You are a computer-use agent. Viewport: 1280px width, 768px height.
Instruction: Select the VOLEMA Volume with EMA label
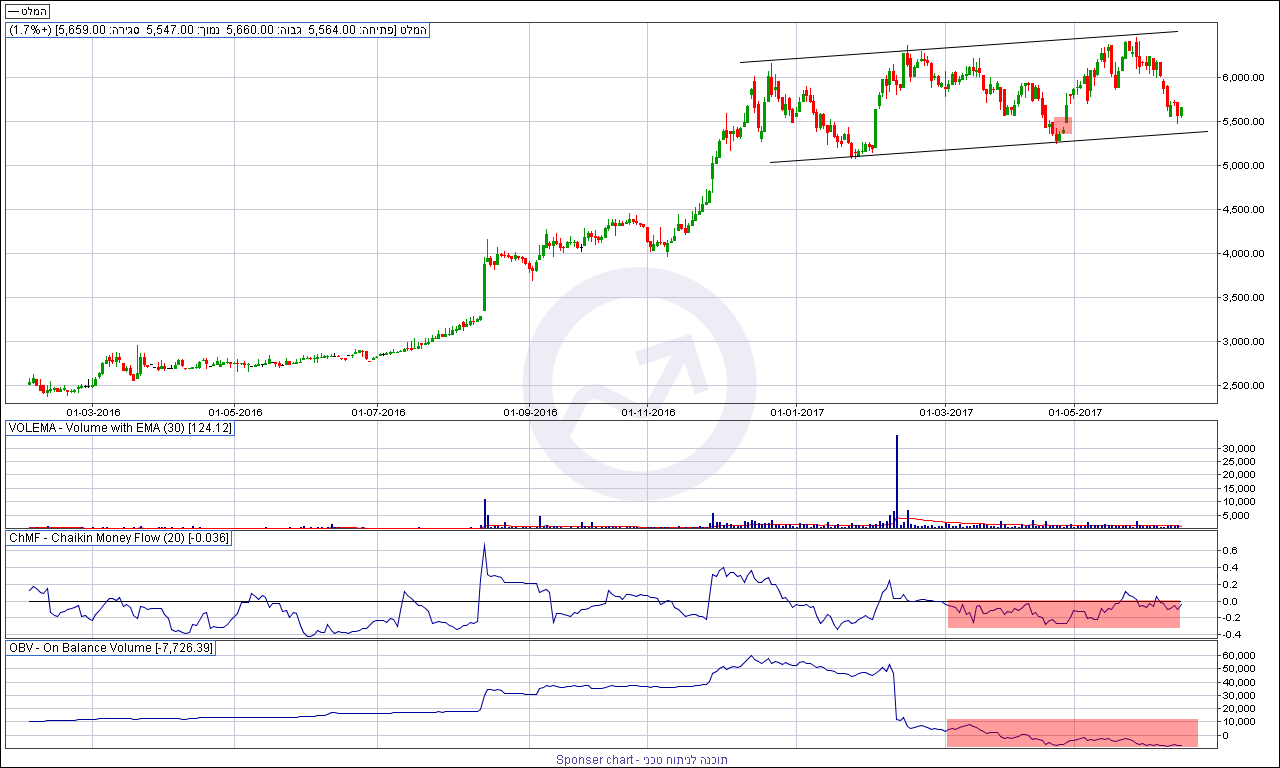(x=120, y=428)
